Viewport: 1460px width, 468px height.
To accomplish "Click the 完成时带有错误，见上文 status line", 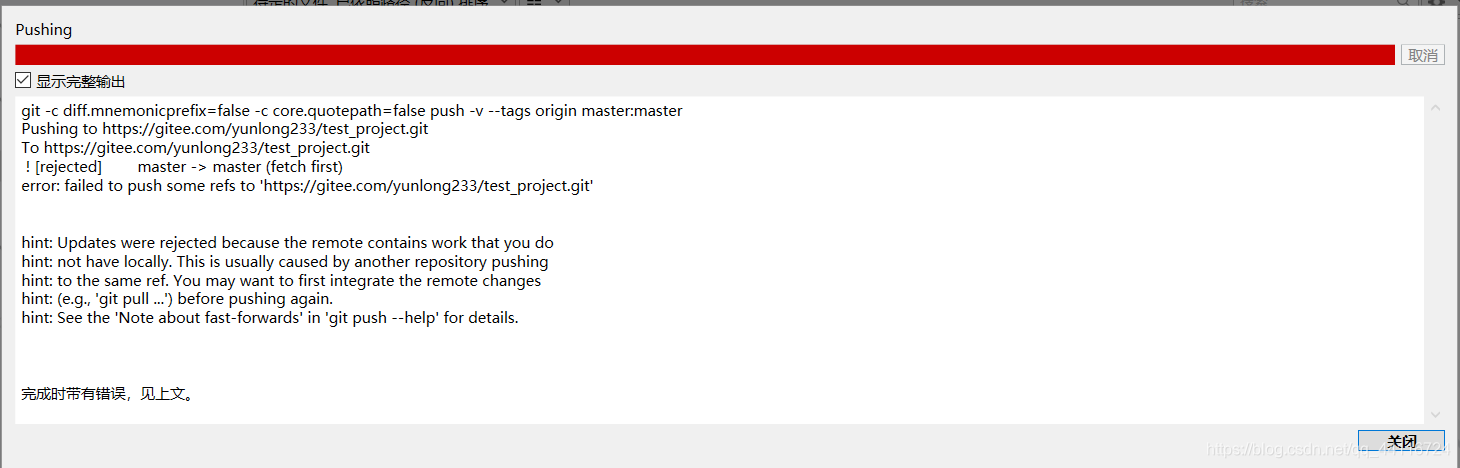I will click(x=108, y=394).
